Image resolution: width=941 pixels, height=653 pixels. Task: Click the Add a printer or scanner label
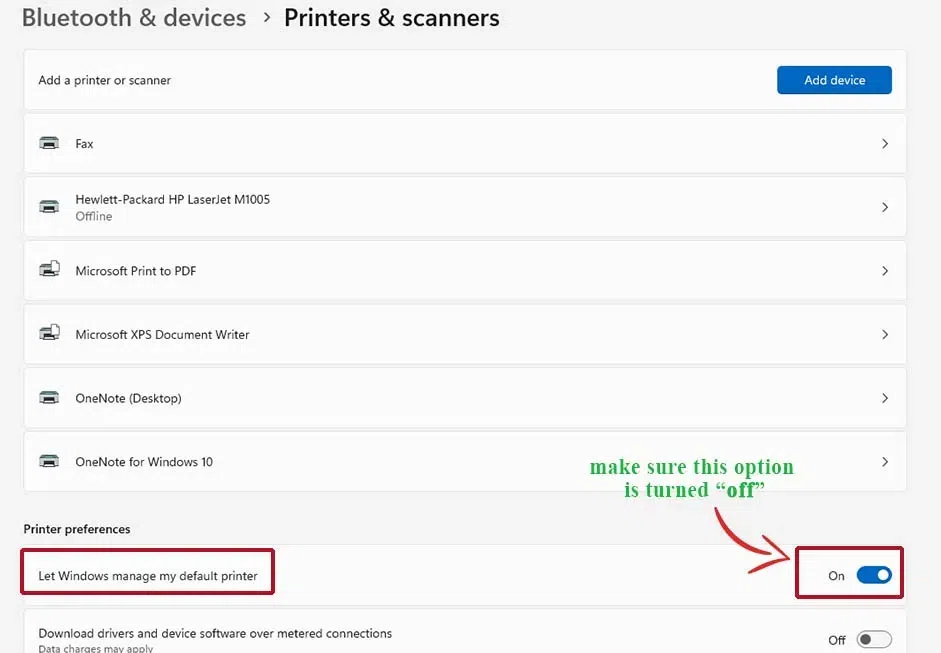pos(104,80)
